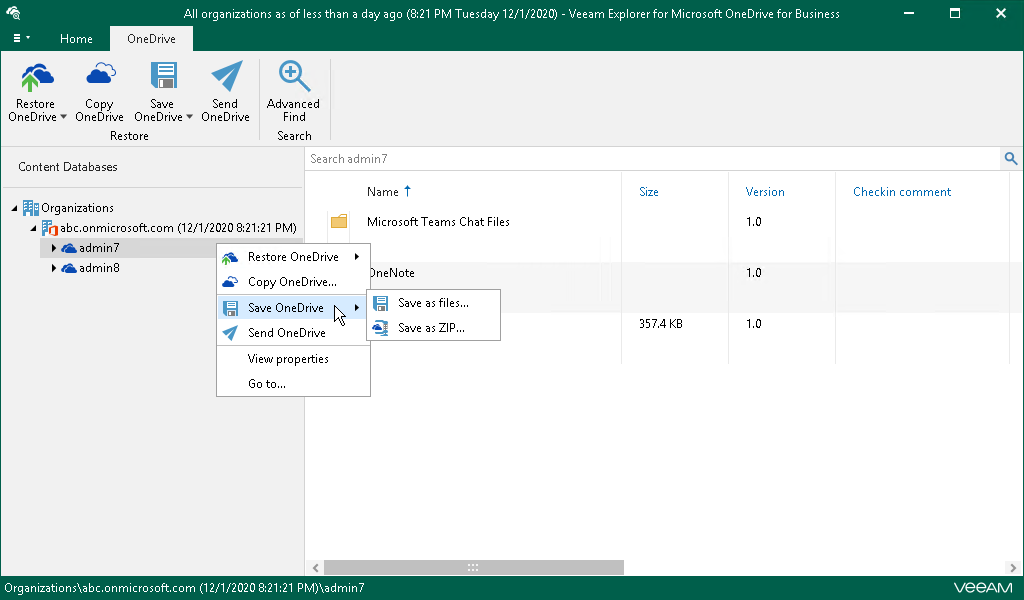Focus the Search admin7 input field

653,159
